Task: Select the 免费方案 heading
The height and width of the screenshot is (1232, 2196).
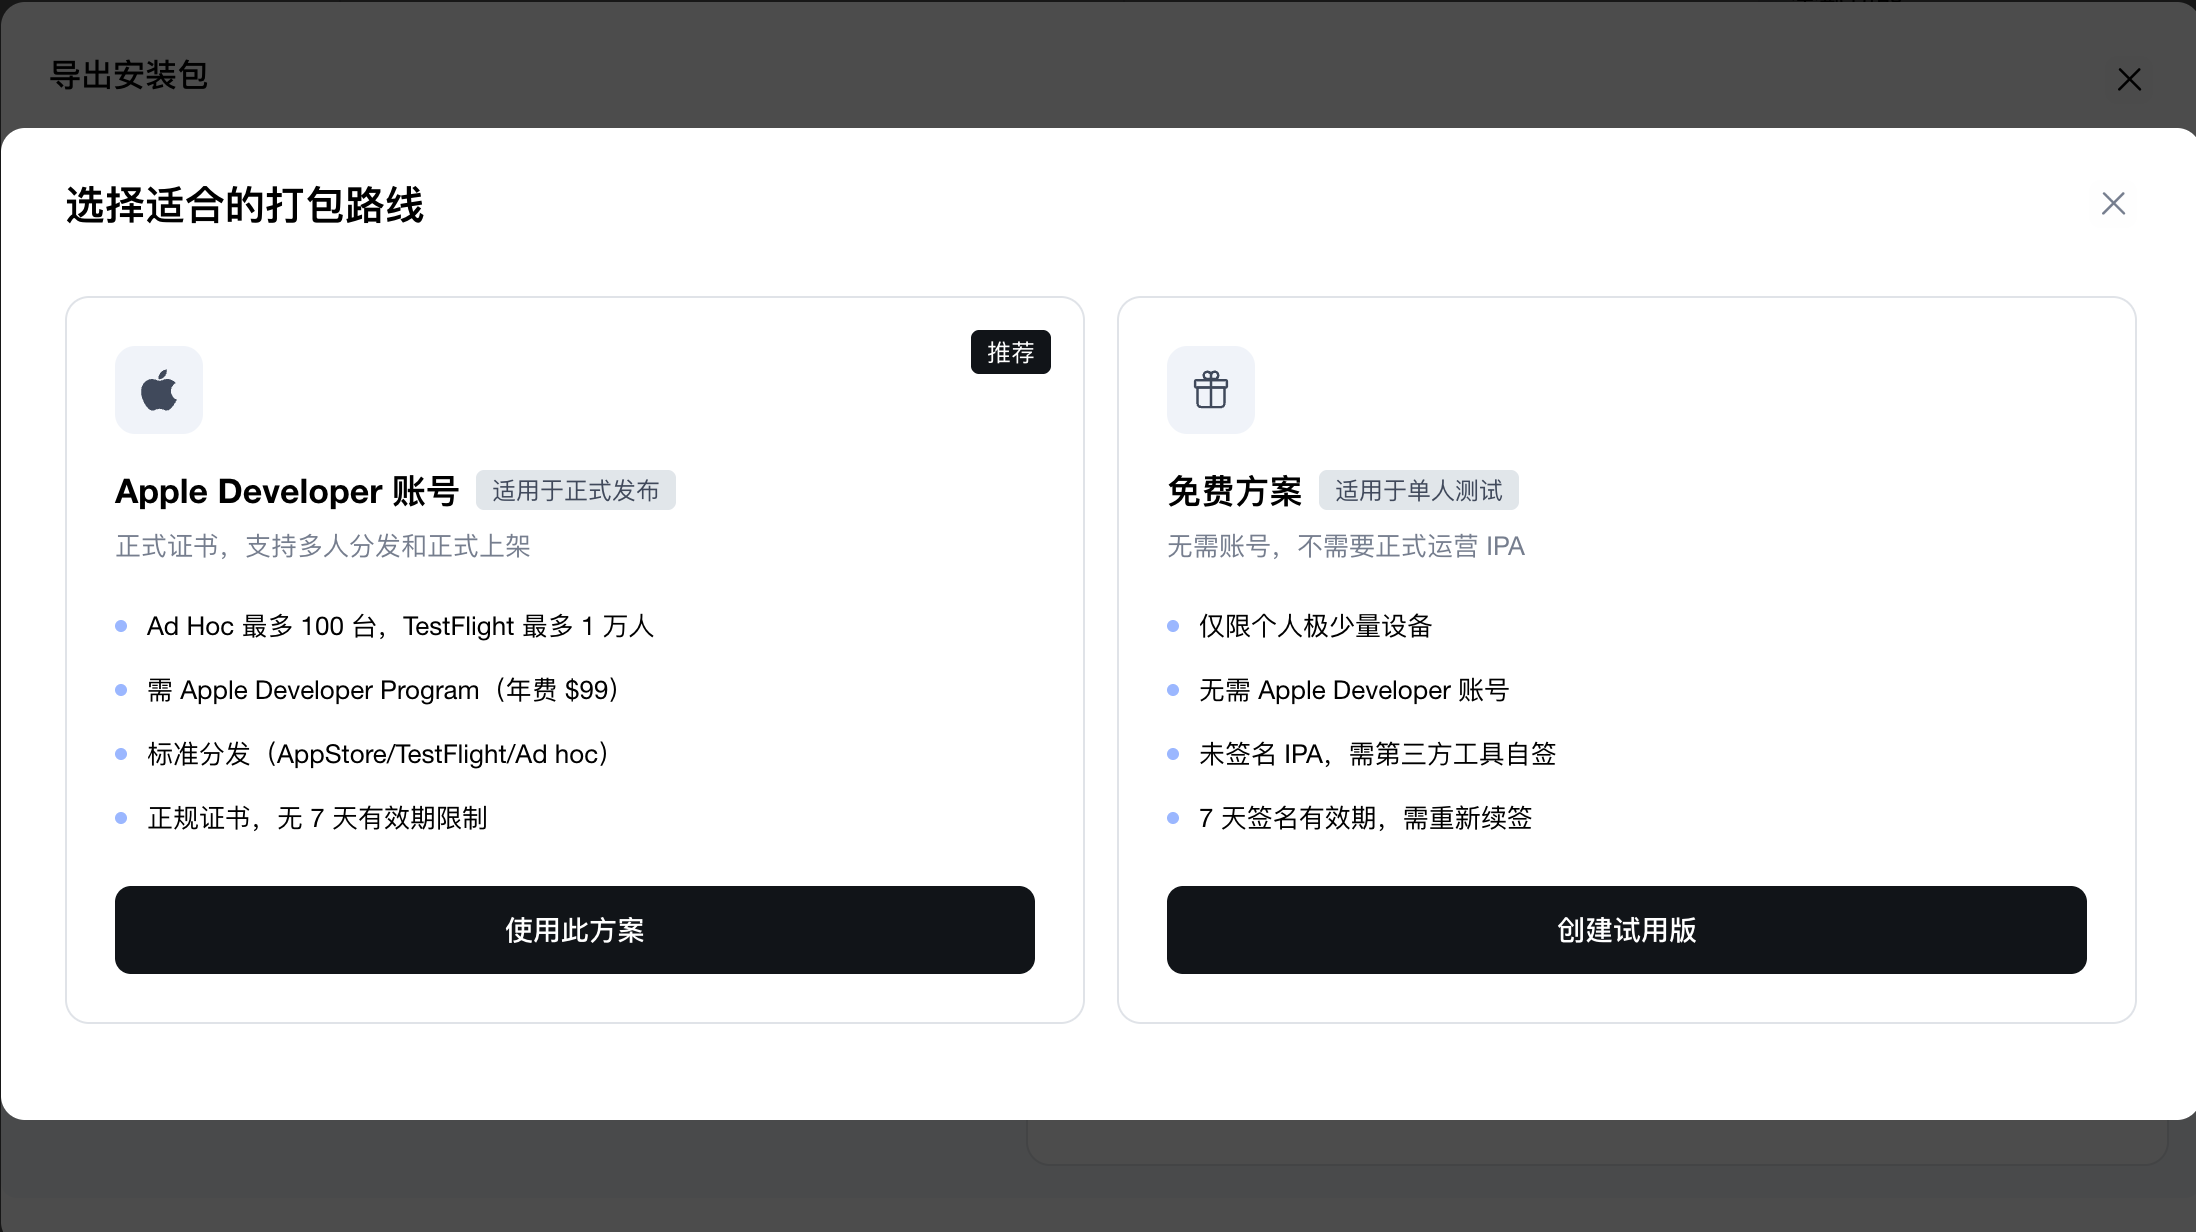Action: click(1235, 491)
